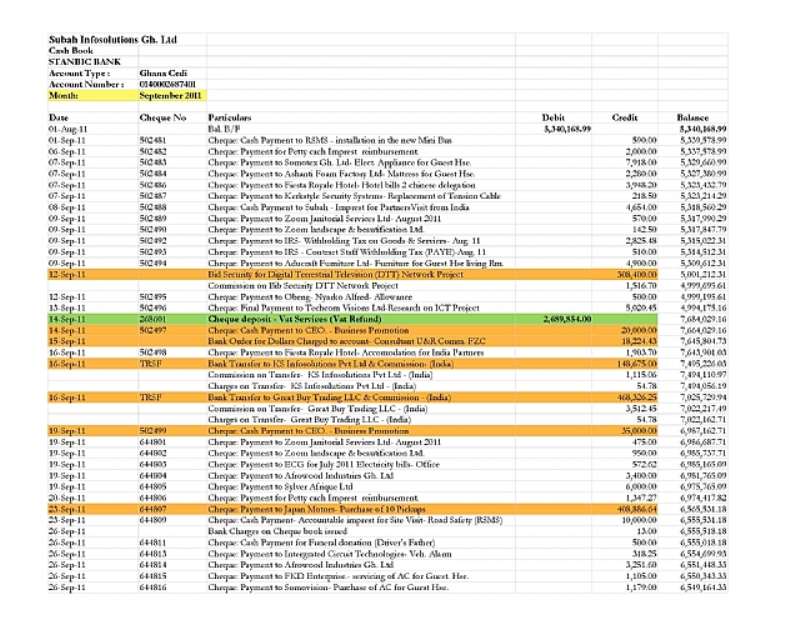Image resolution: width=800 pixels, height=619 pixels.
Task: Select the RSMS Mini Bus installation entry
Action: 330,140
